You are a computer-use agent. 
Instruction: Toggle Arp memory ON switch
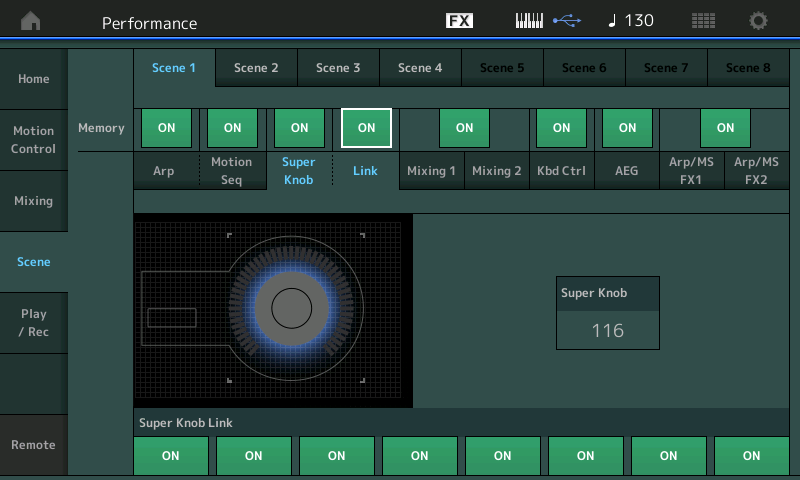coord(166,128)
